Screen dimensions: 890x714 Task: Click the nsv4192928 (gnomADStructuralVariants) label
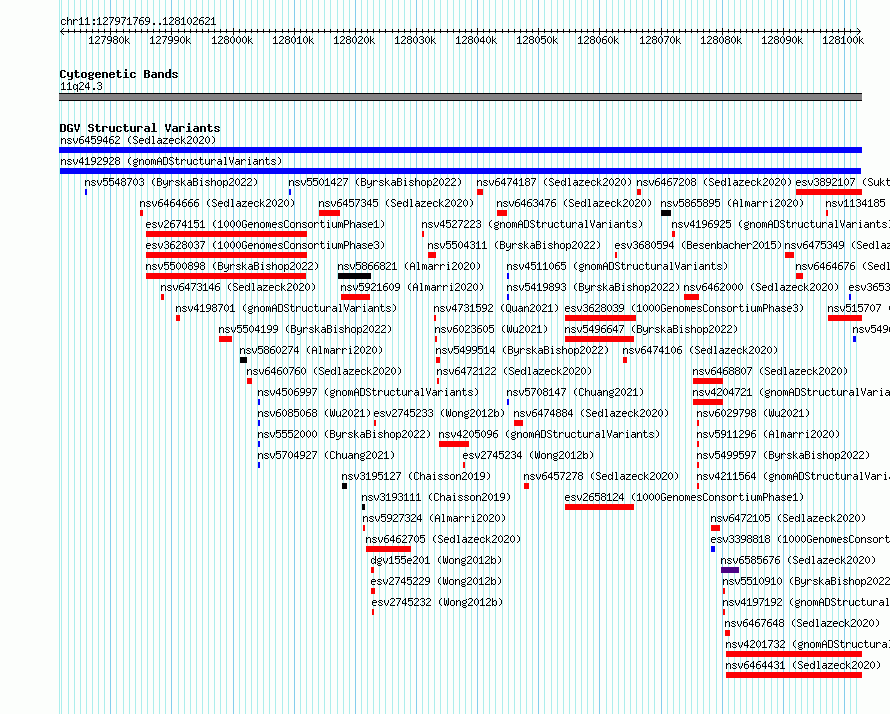[x=171, y=161]
